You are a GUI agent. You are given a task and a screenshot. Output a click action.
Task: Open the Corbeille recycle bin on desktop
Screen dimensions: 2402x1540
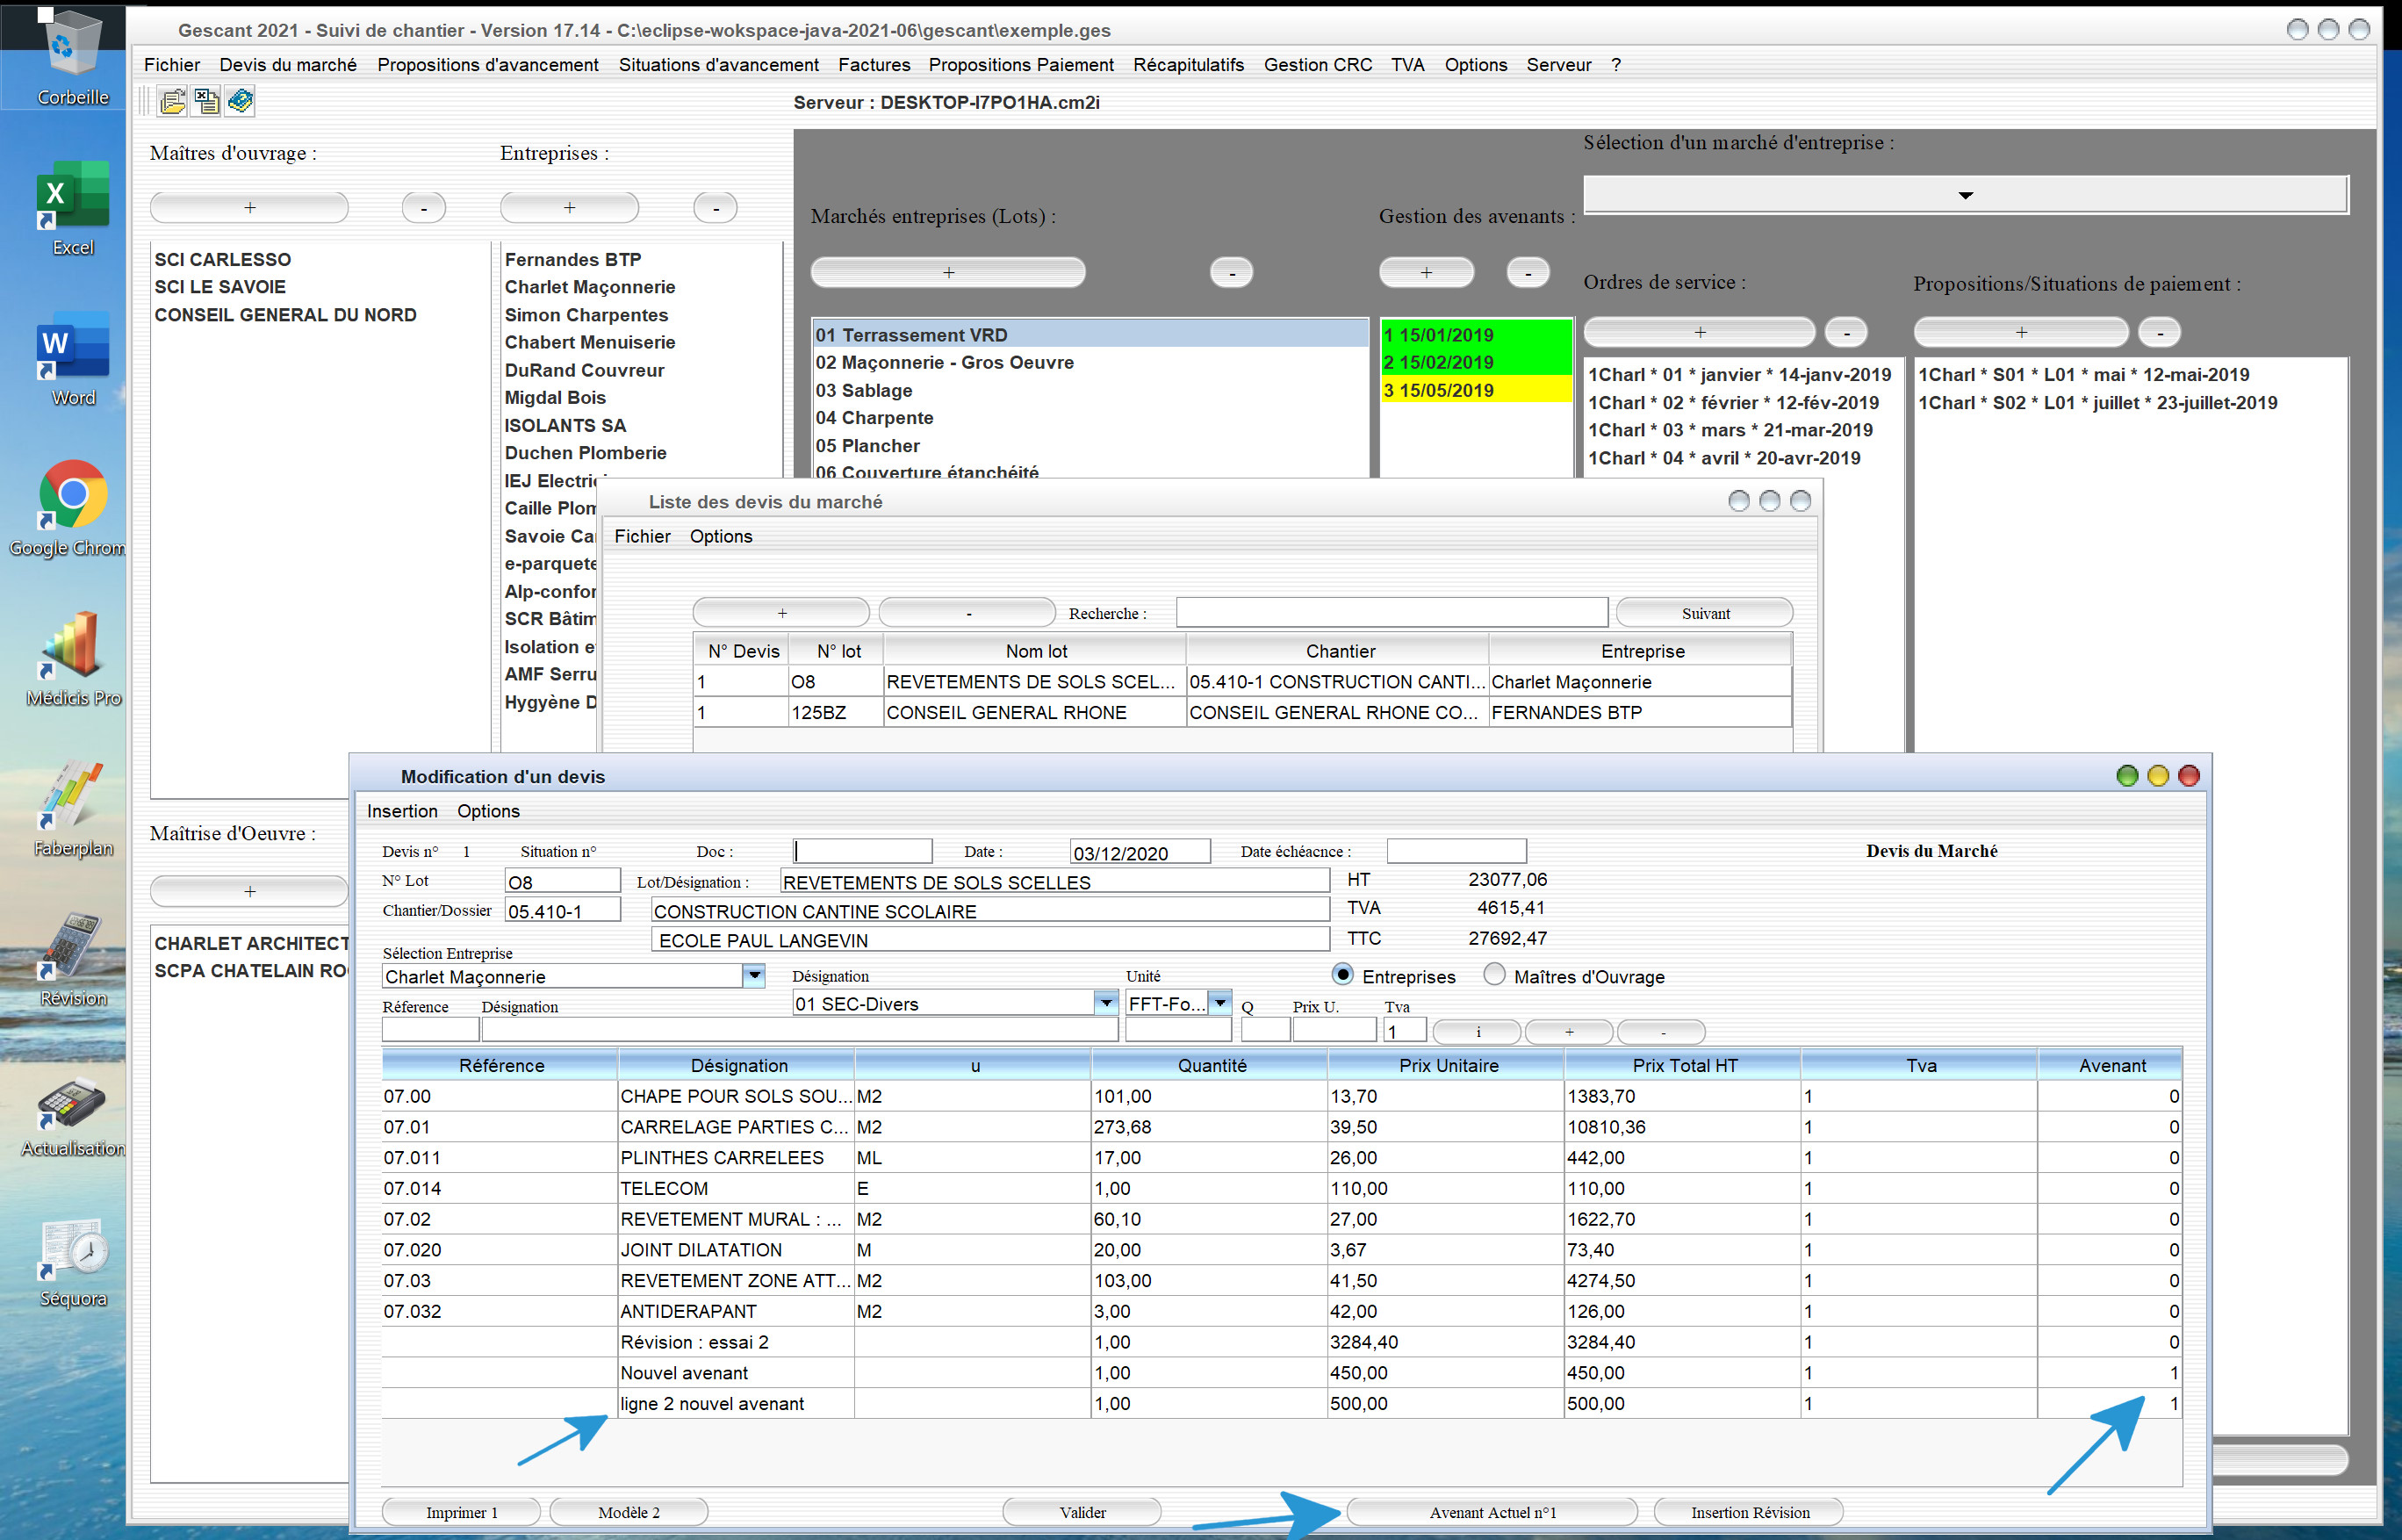[x=71, y=57]
